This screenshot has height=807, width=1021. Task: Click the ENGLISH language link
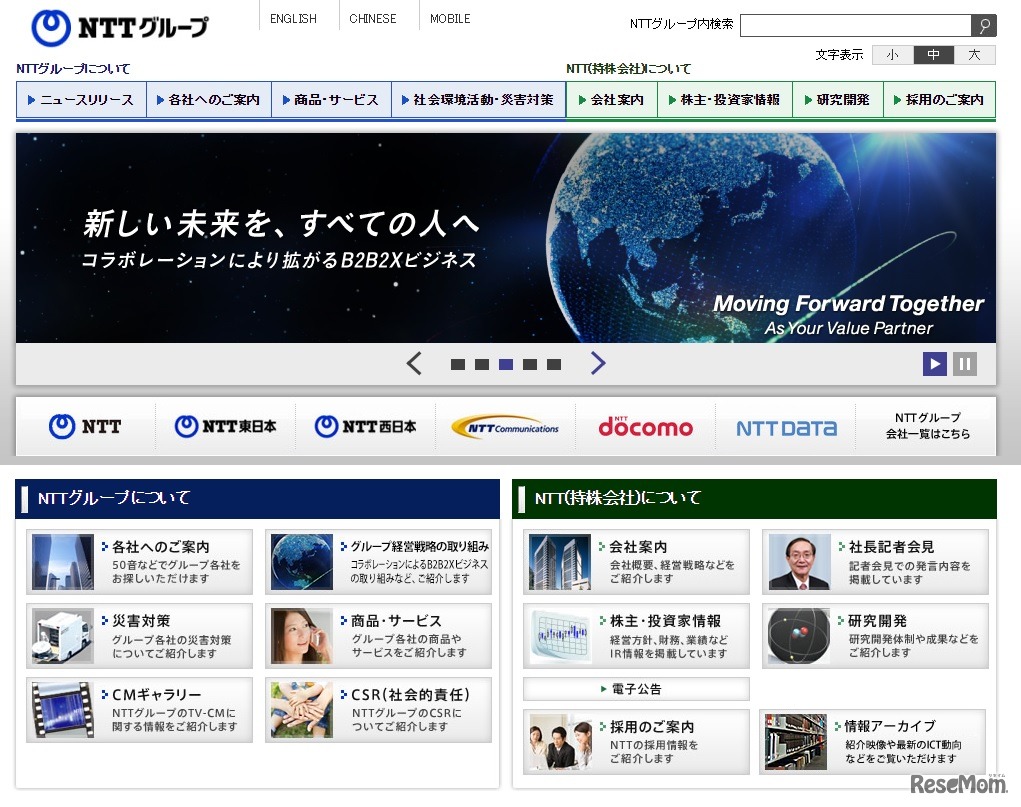pos(294,18)
